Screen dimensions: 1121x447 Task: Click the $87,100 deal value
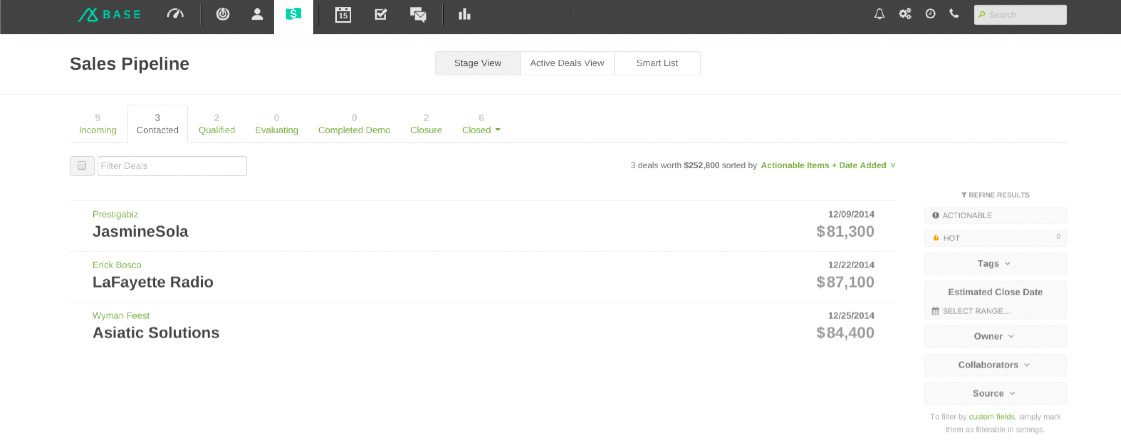point(845,283)
